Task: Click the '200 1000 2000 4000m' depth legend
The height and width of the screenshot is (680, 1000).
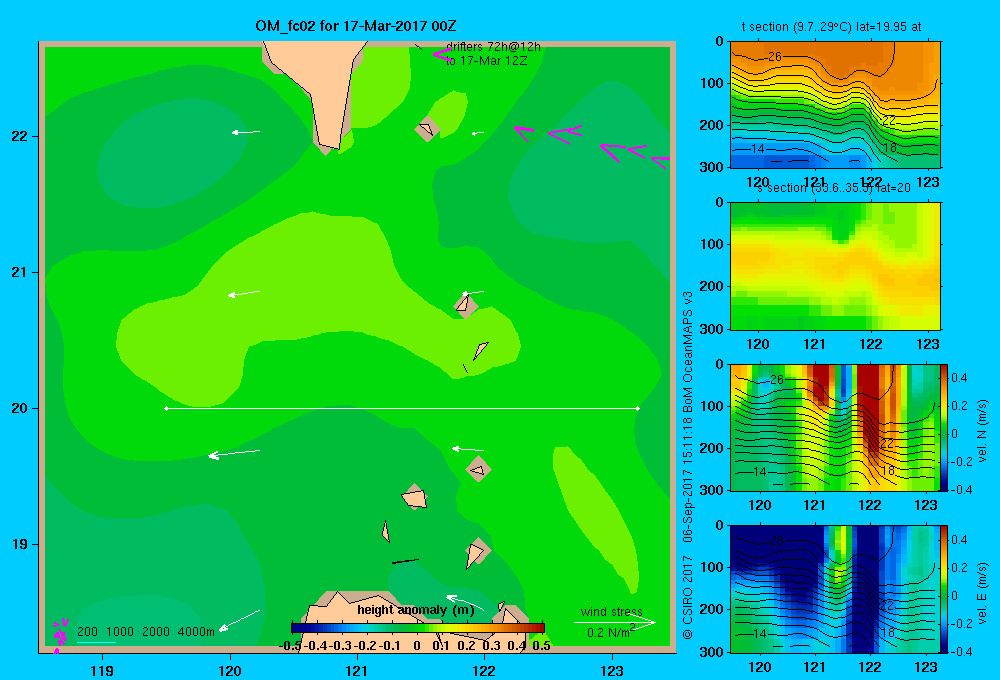Action: 145,632
